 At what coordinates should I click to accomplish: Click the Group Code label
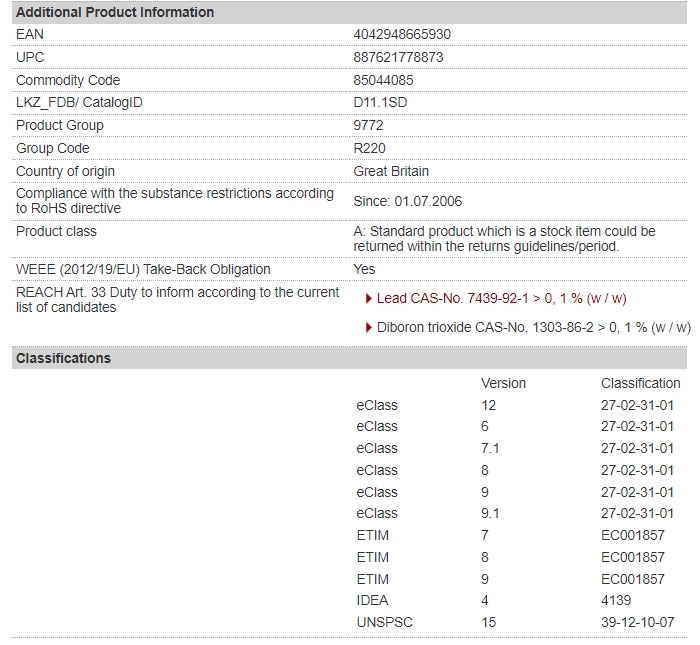point(52,148)
